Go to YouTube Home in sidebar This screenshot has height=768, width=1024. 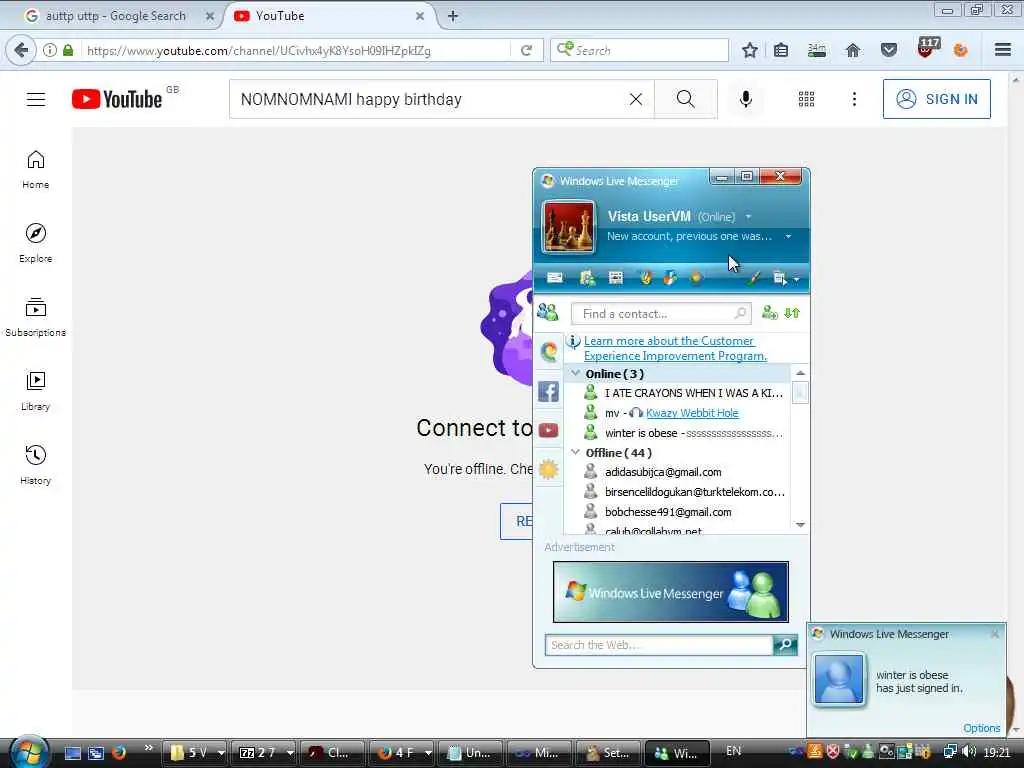36,169
